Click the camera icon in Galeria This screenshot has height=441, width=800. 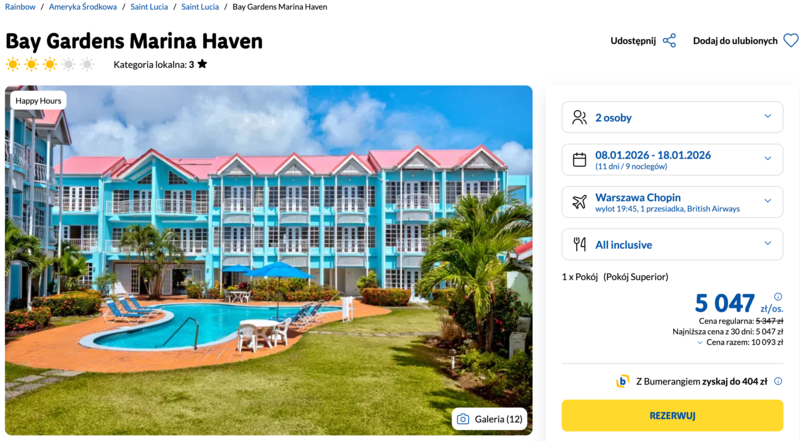(x=462, y=419)
